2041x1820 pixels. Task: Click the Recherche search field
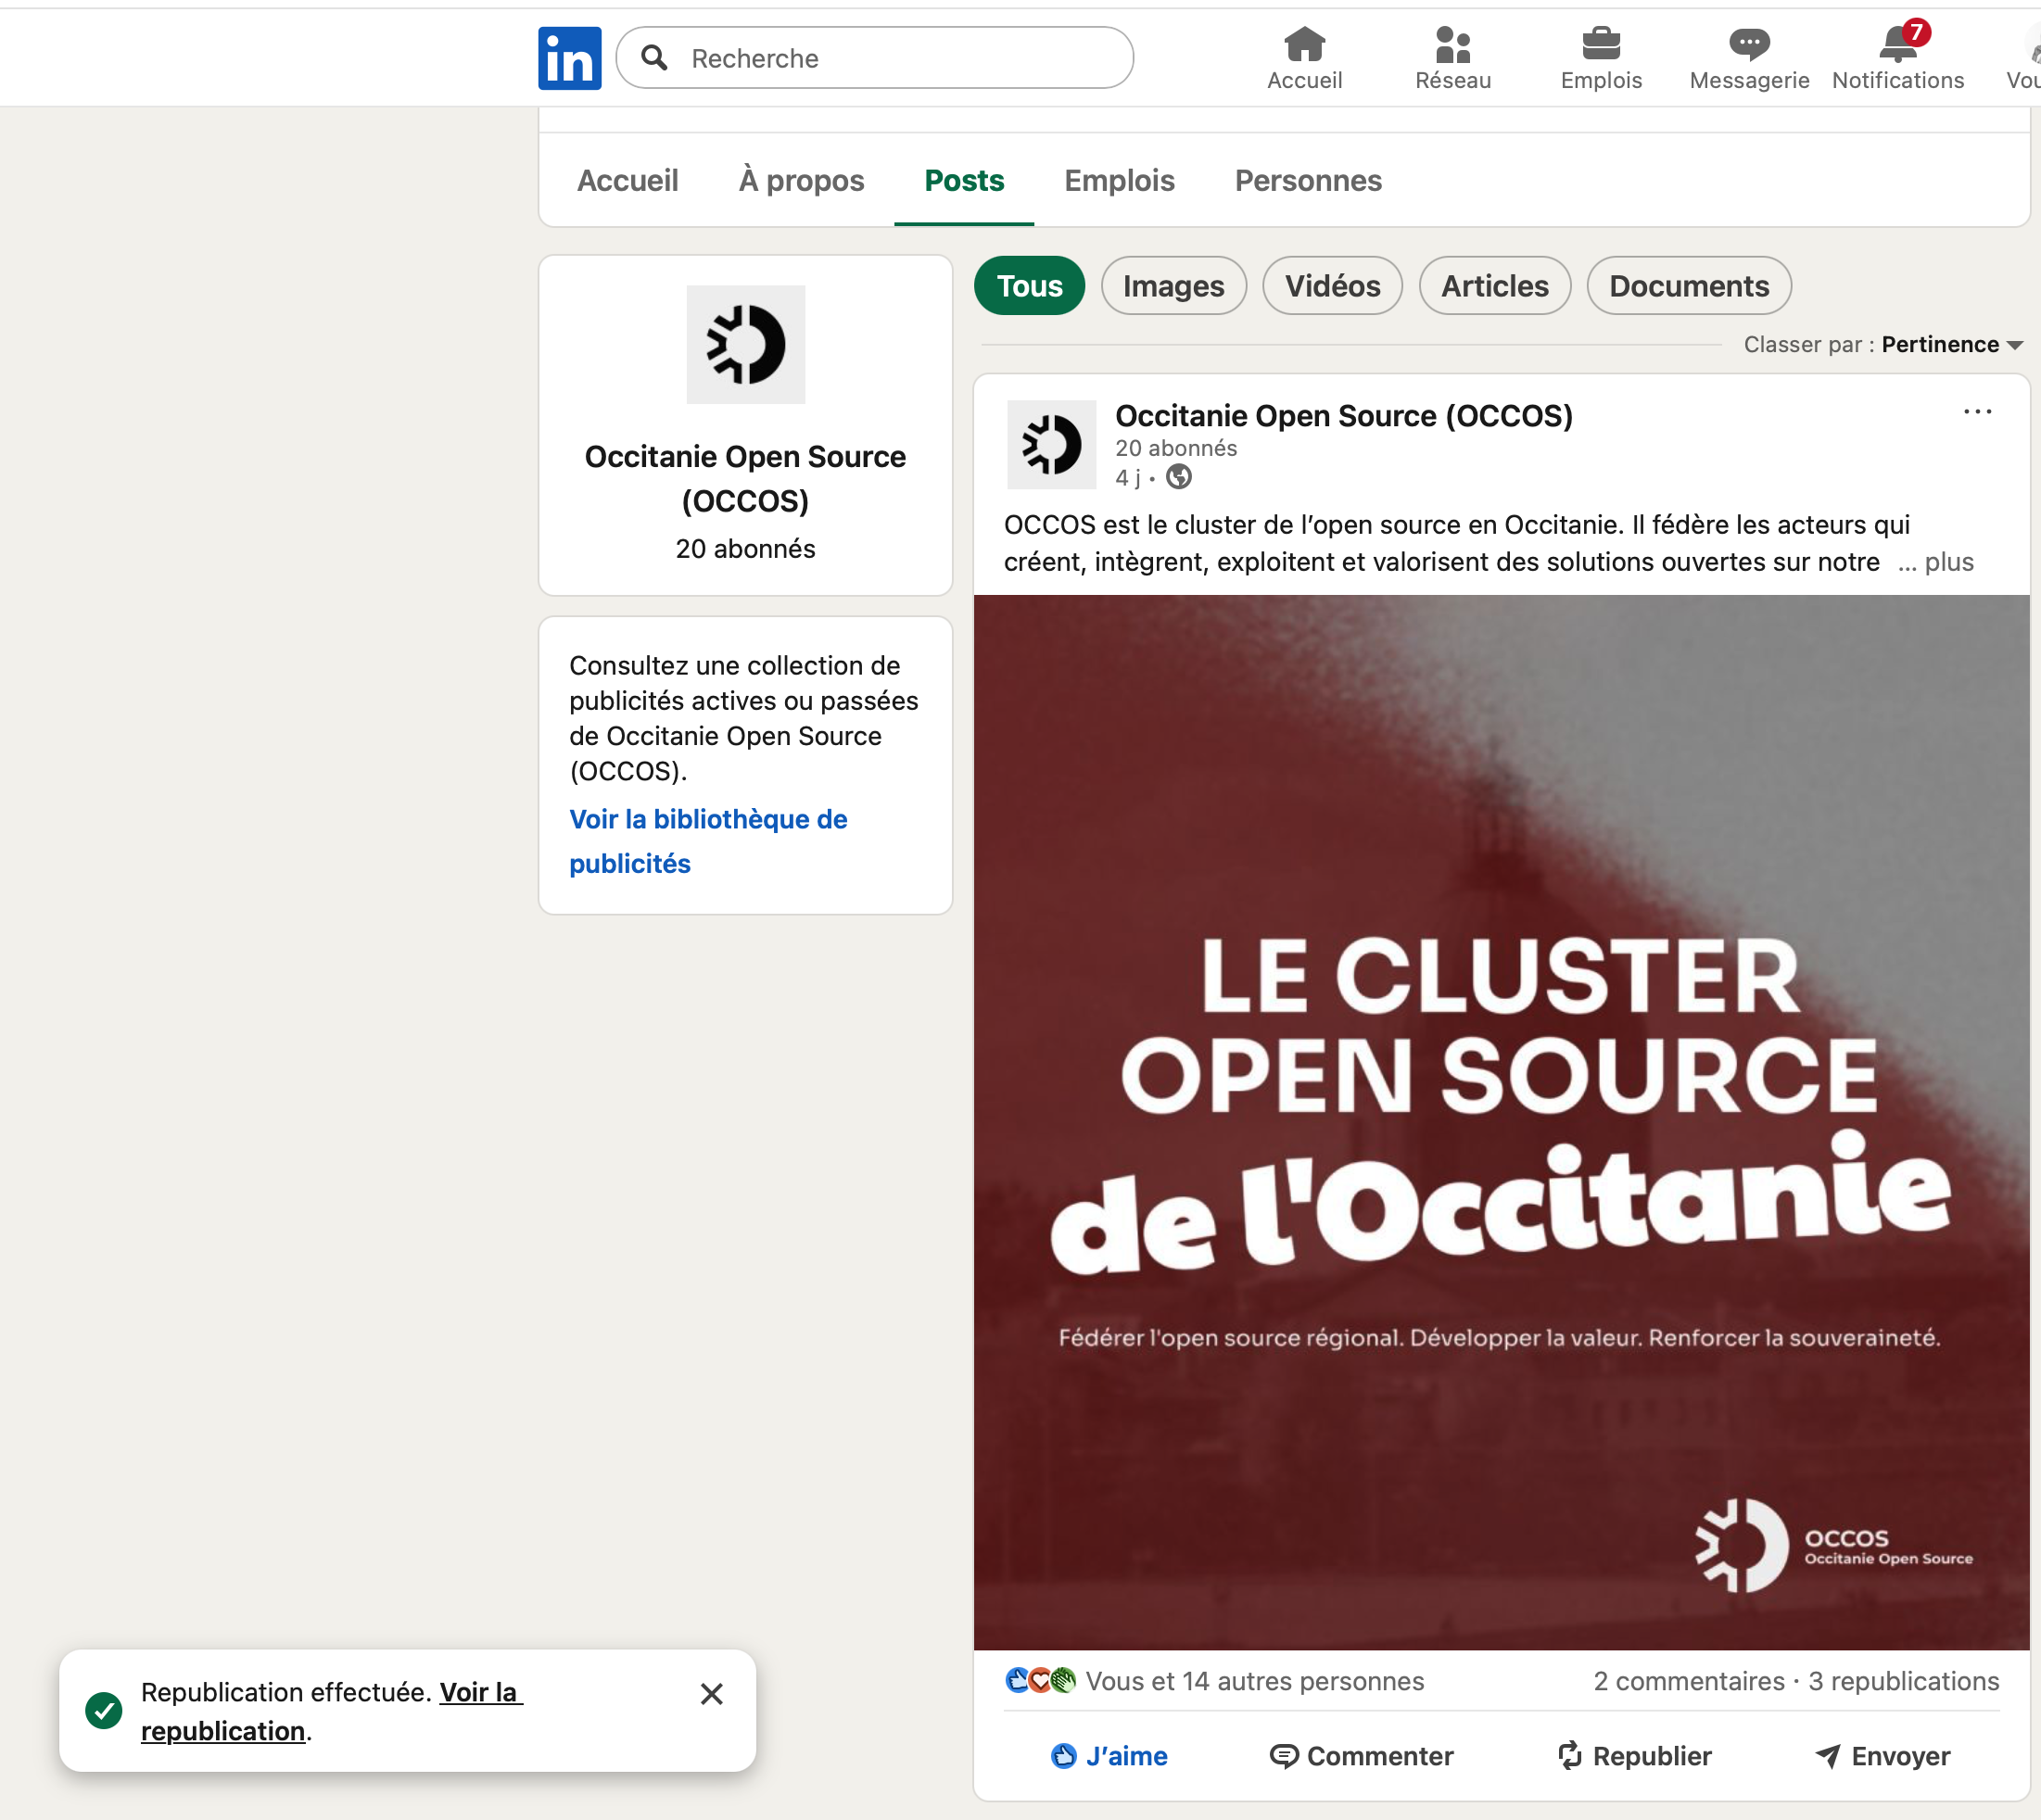click(x=874, y=58)
